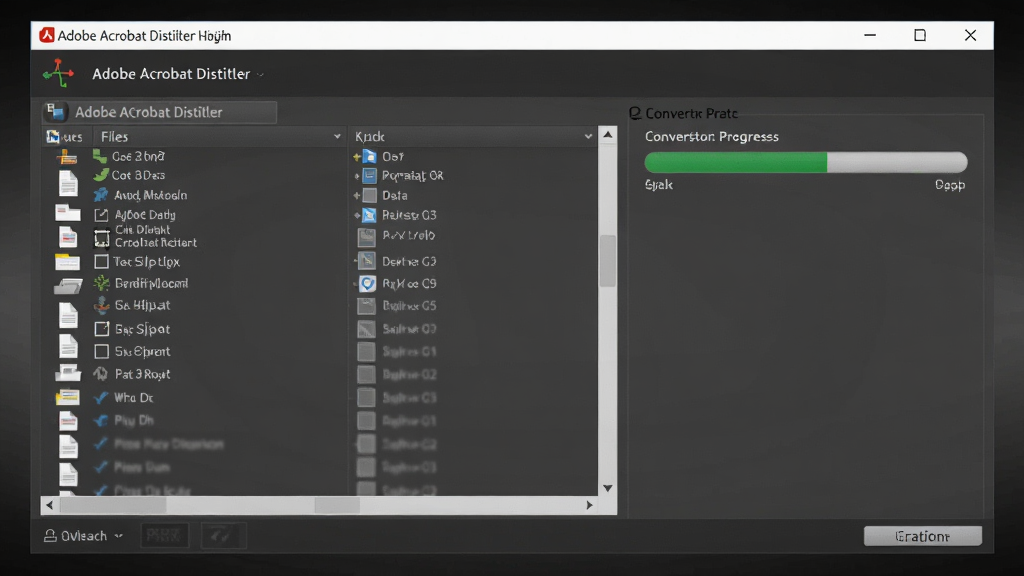The height and width of the screenshot is (576, 1024).
Task: Click the horizontal scroll right arrow
Action: point(589,505)
